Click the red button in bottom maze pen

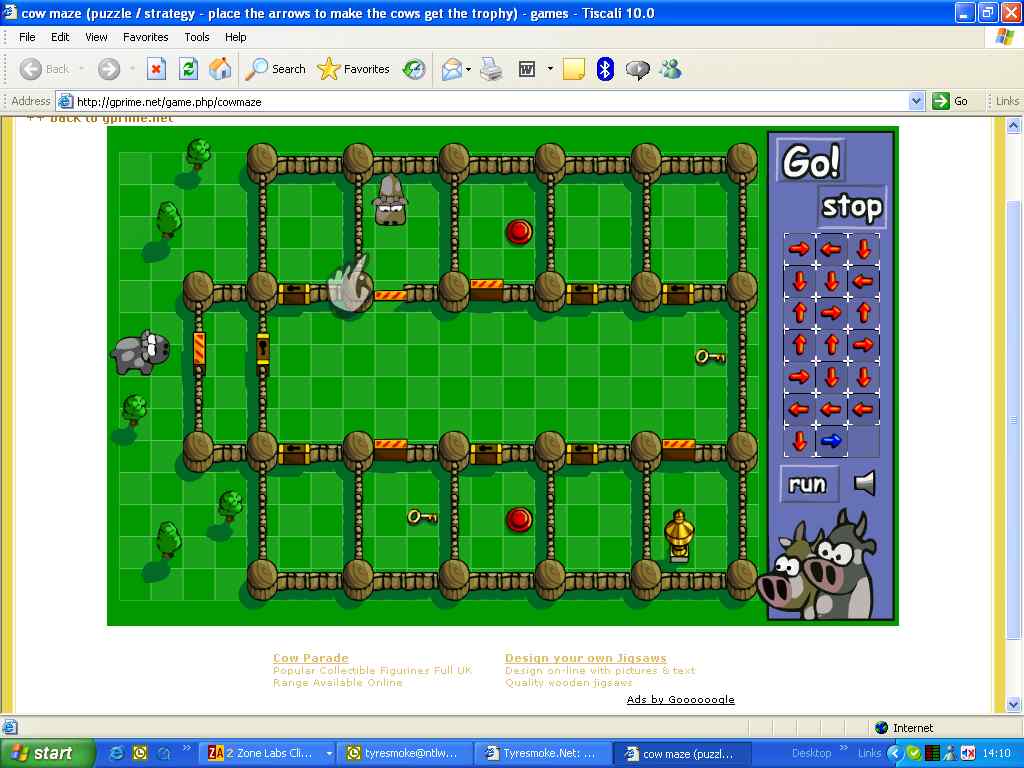[x=519, y=520]
